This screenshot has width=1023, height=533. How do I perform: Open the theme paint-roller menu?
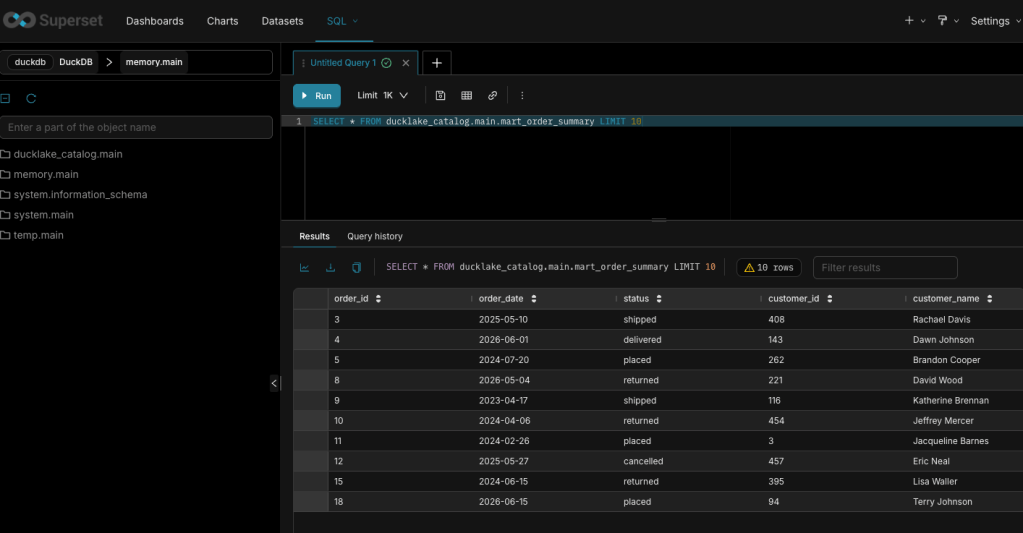click(947, 21)
